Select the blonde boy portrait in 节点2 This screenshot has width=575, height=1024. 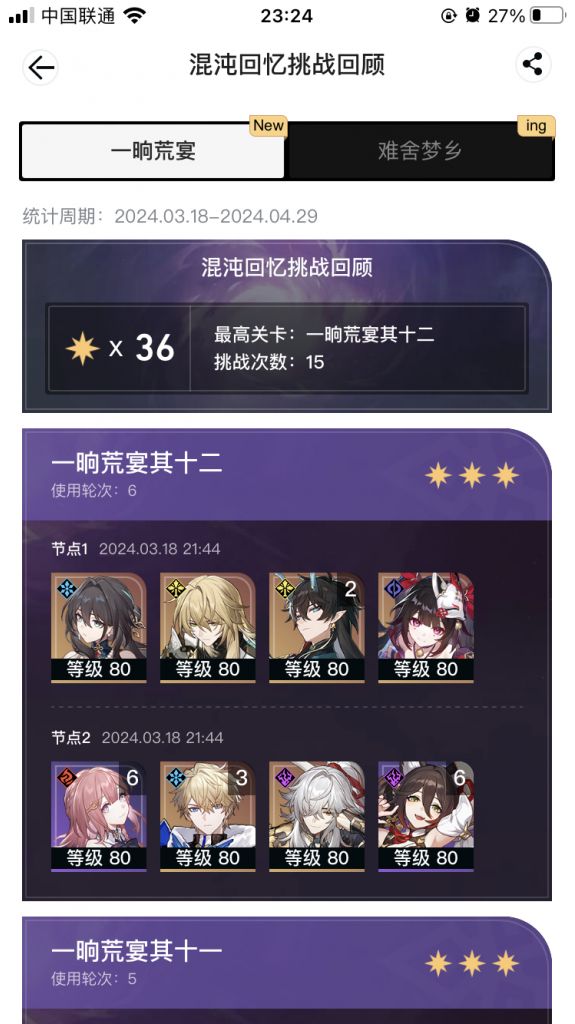[x=208, y=816]
